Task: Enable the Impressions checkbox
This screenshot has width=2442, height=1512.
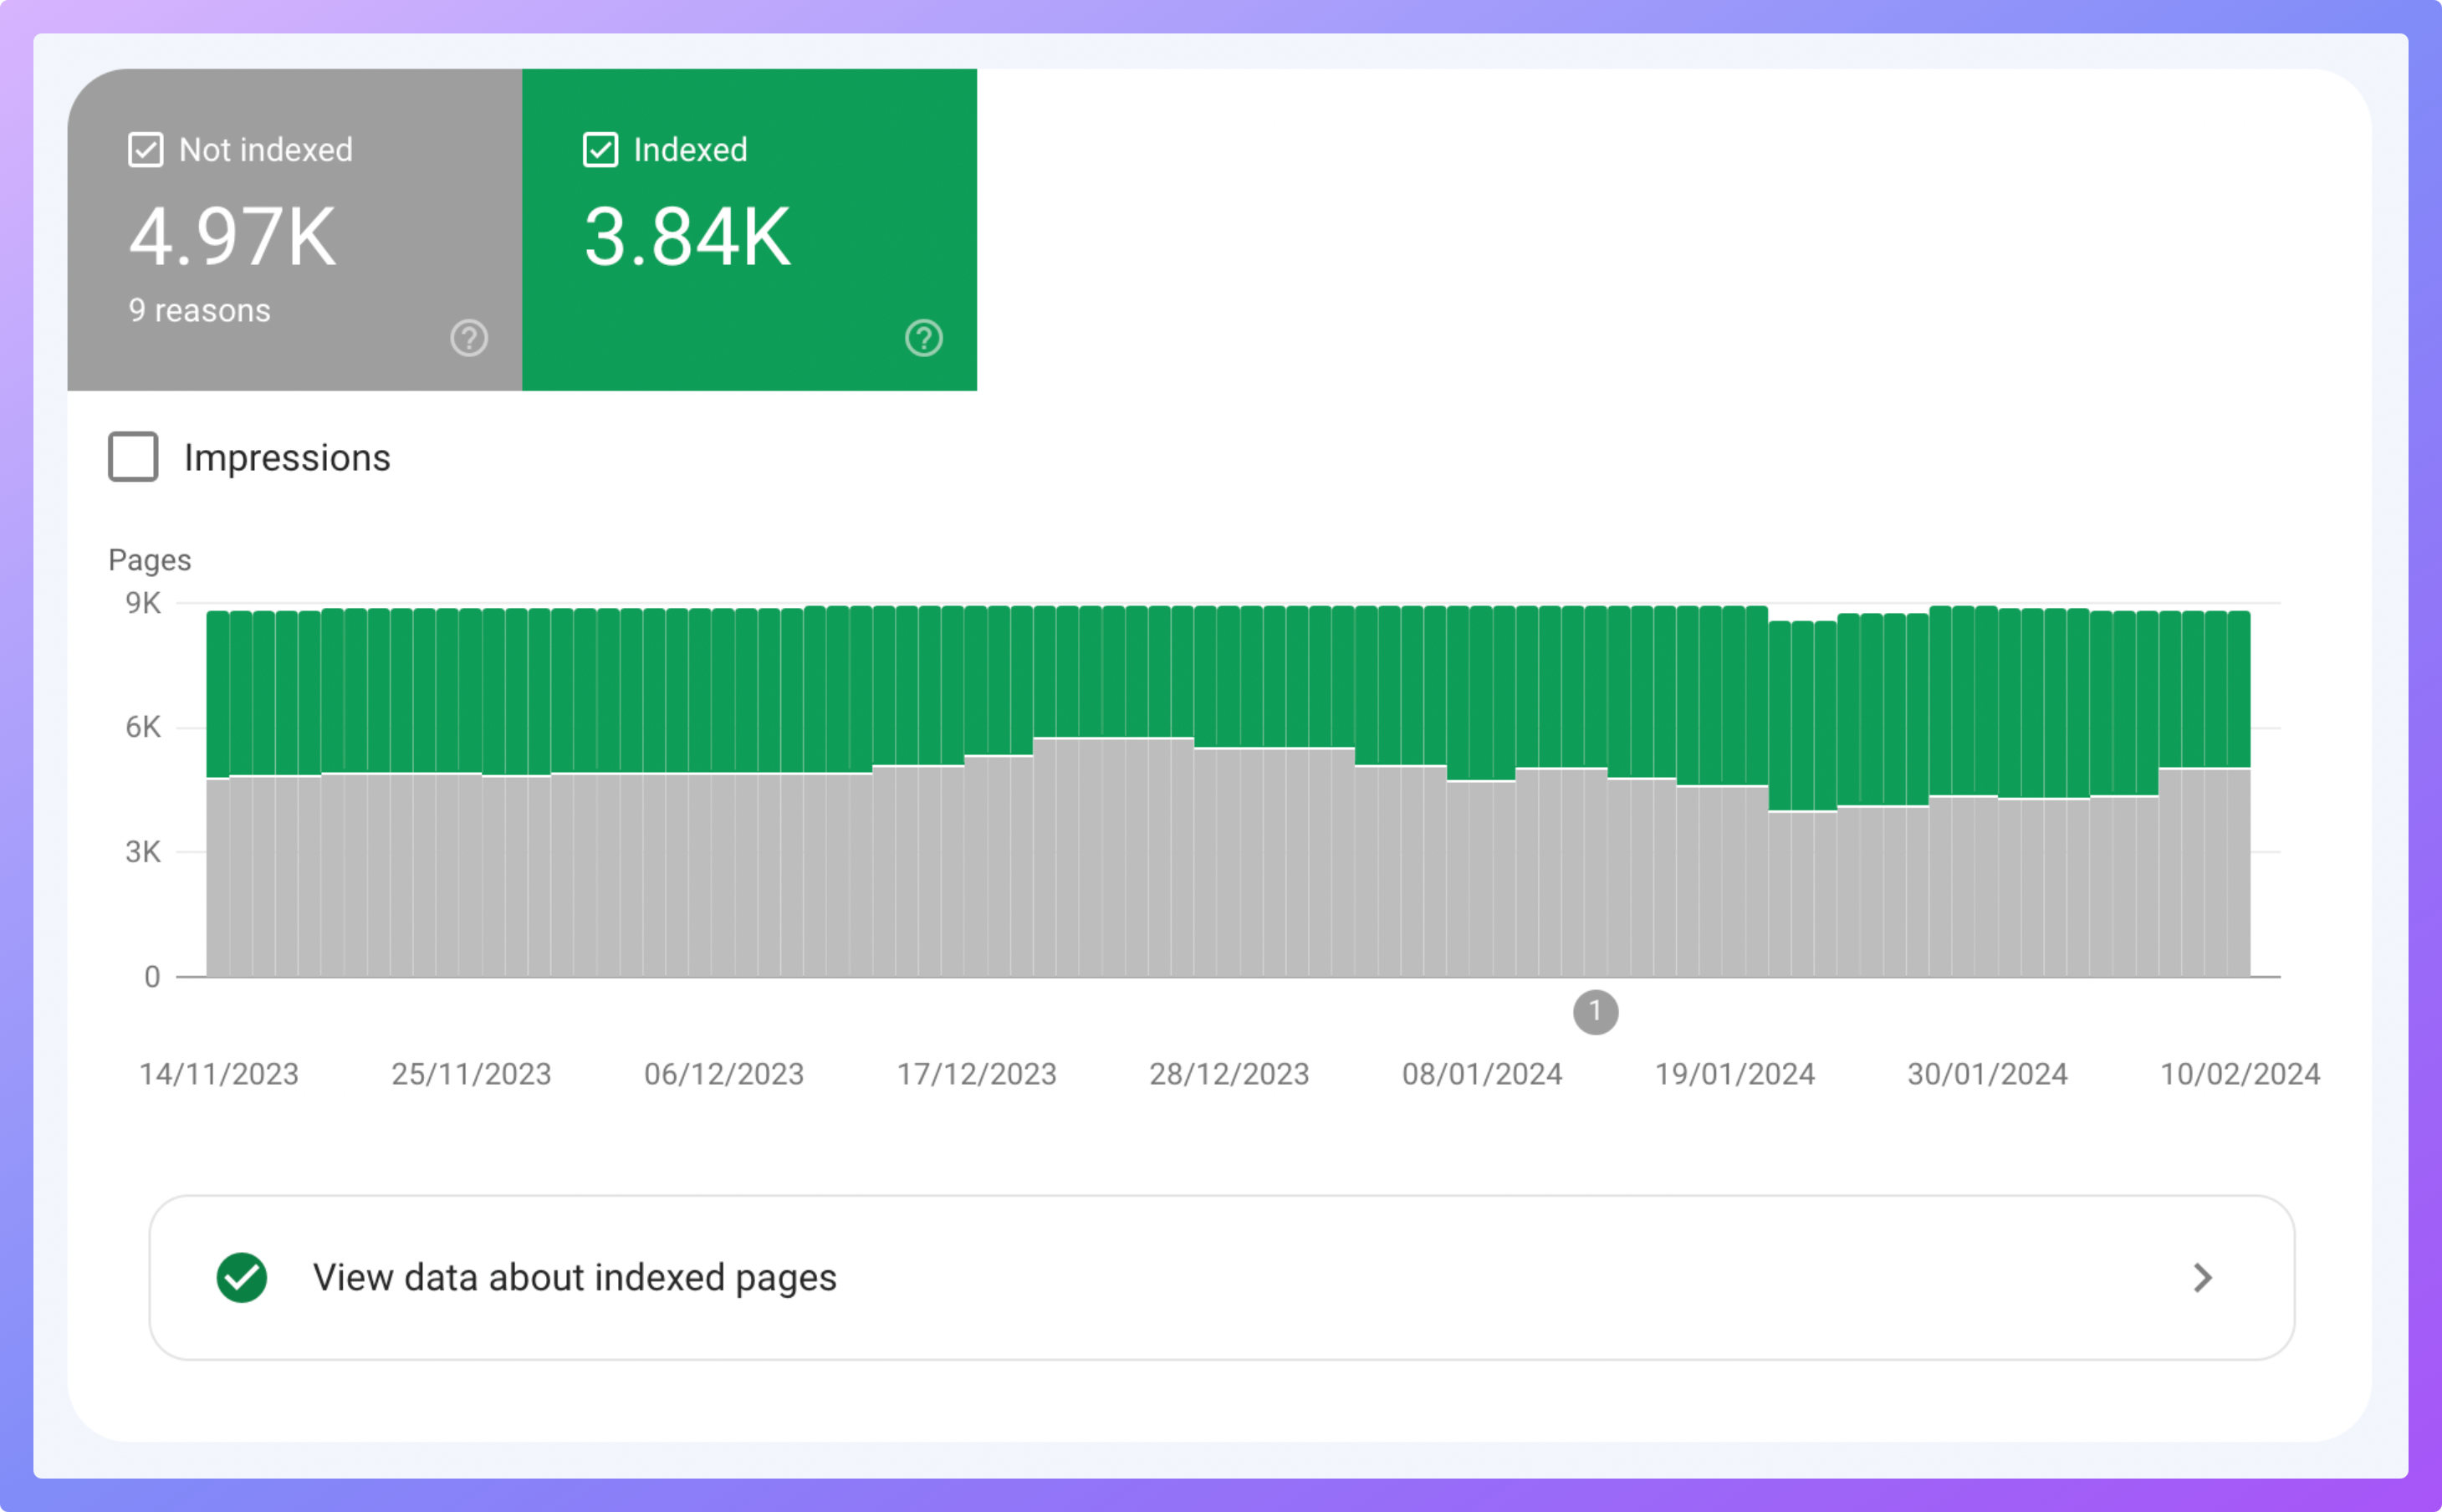Action: [133, 457]
